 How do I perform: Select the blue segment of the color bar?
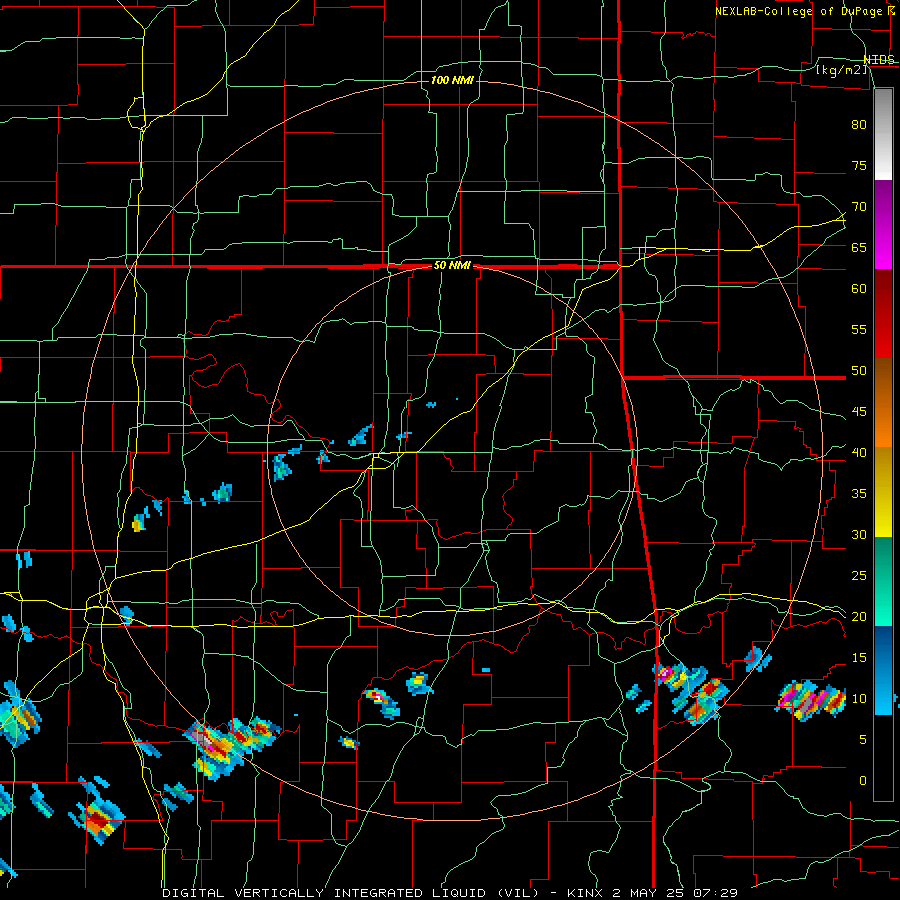tap(883, 670)
